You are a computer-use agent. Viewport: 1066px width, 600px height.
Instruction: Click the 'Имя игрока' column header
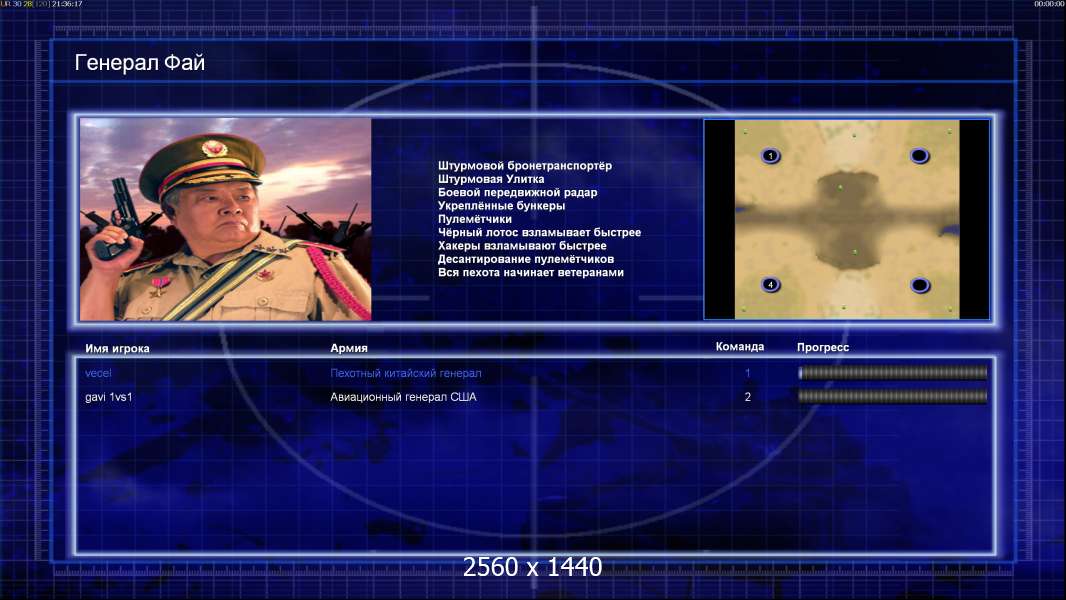pyautogui.click(x=117, y=349)
